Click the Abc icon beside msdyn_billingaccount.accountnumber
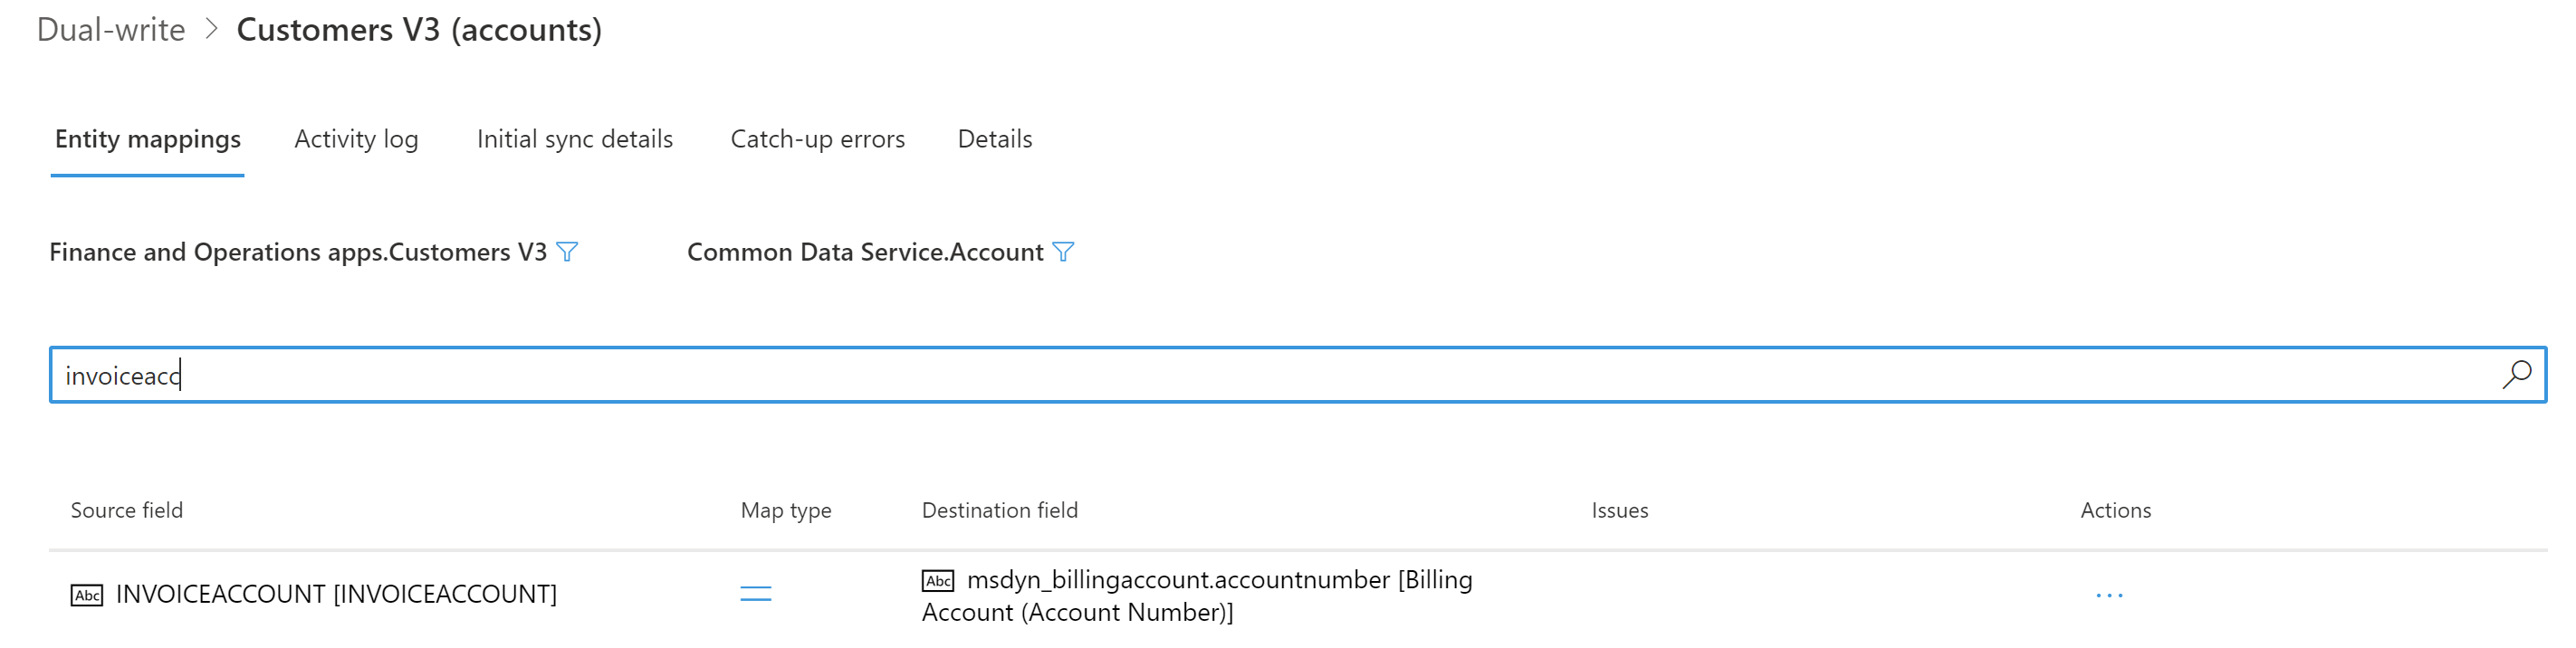 [938, 579]
